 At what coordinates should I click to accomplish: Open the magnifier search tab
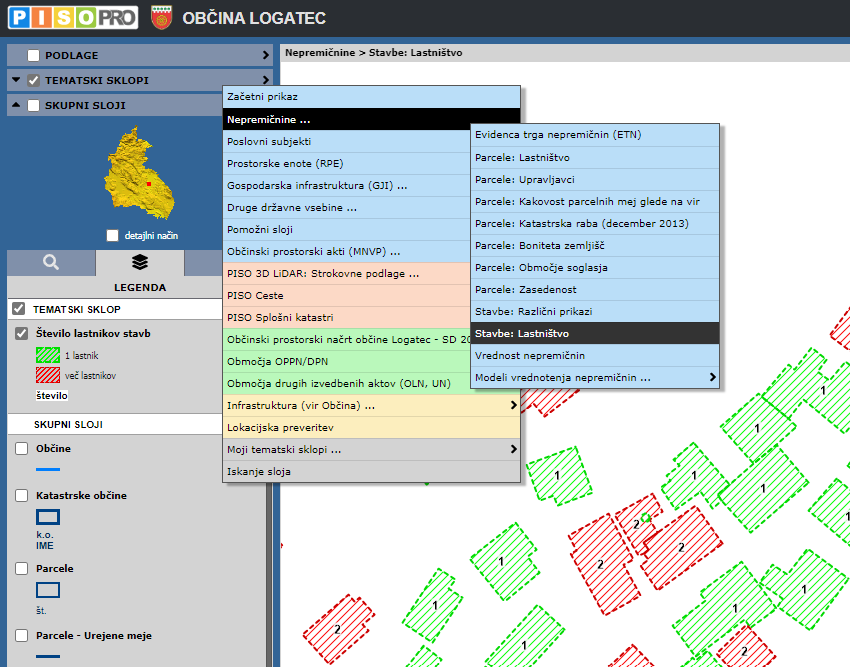point(51,262)
